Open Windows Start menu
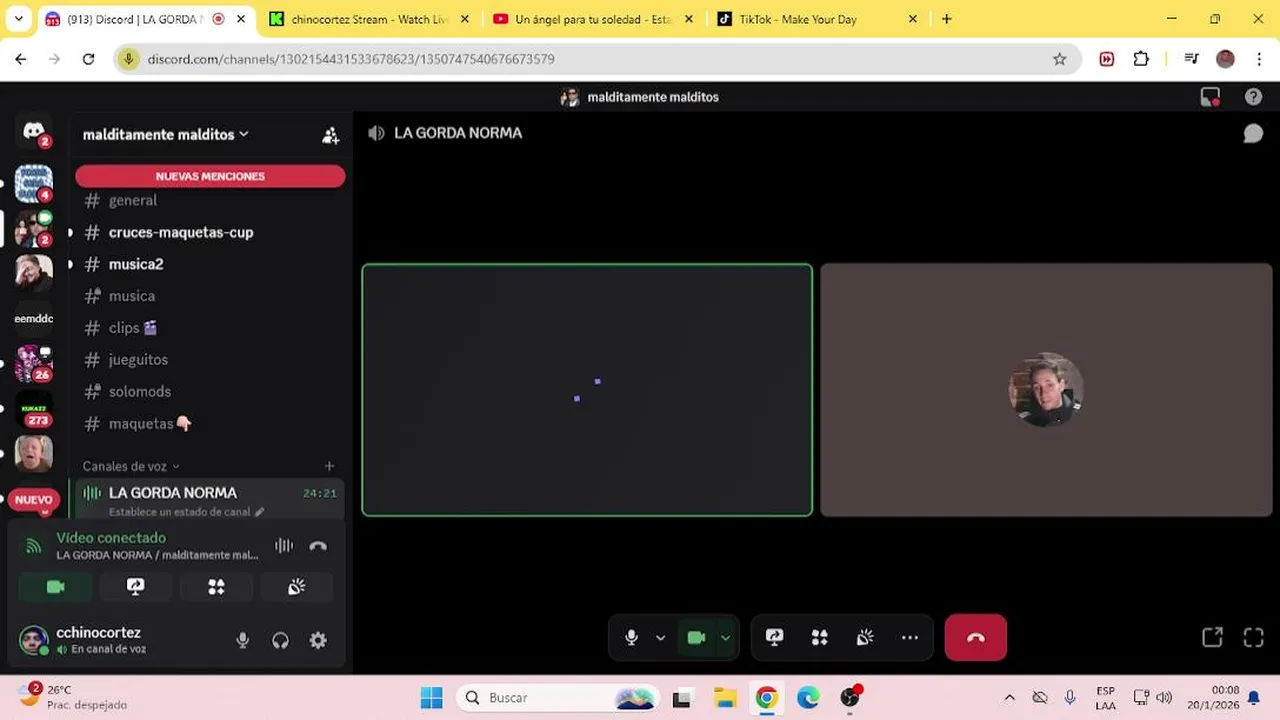 431,697
